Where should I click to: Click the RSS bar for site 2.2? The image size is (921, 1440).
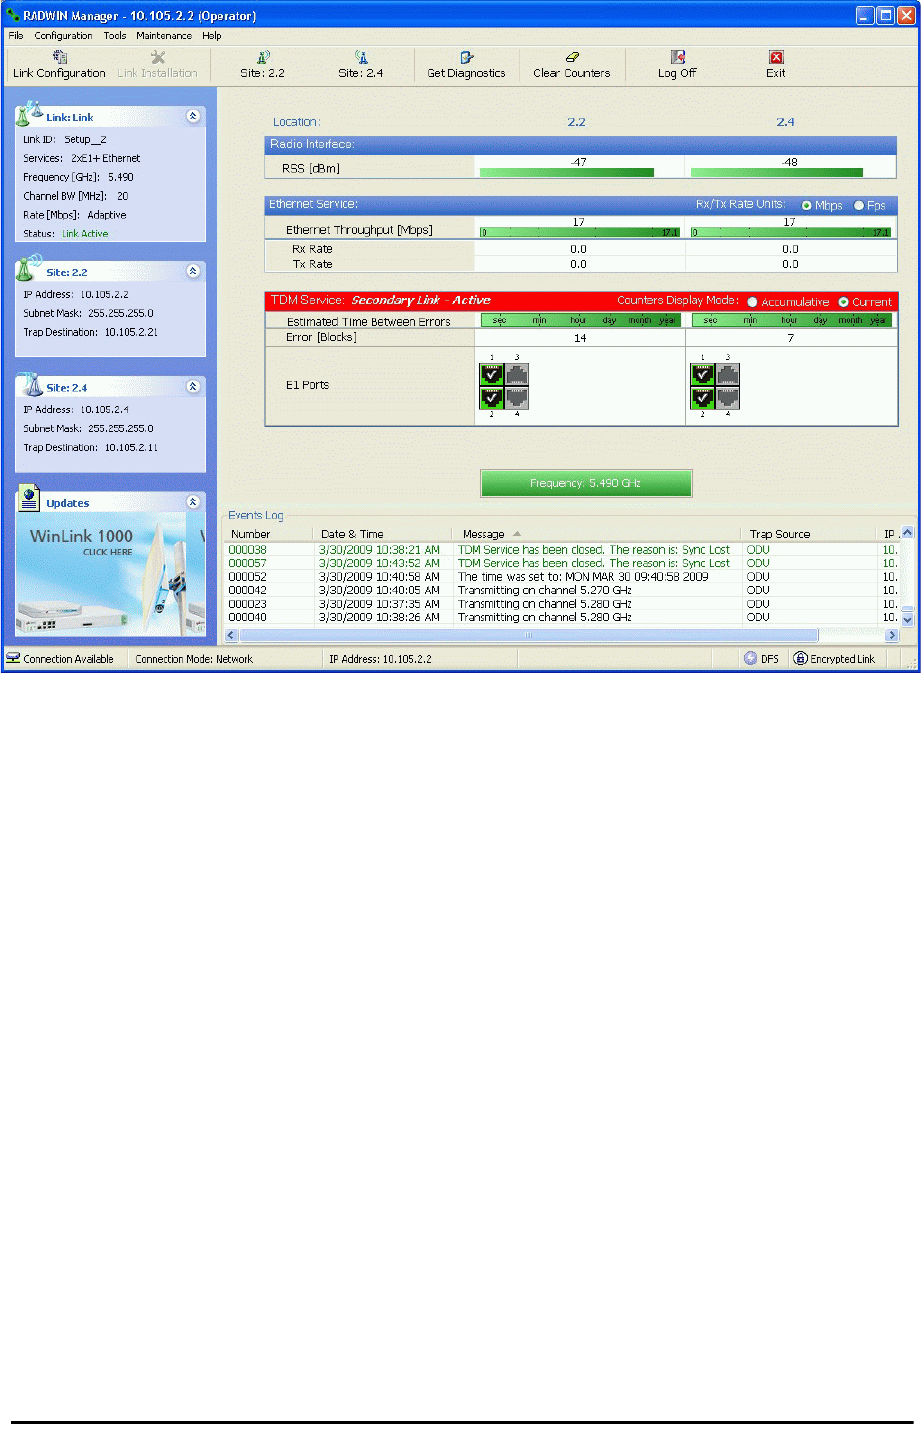567,172
